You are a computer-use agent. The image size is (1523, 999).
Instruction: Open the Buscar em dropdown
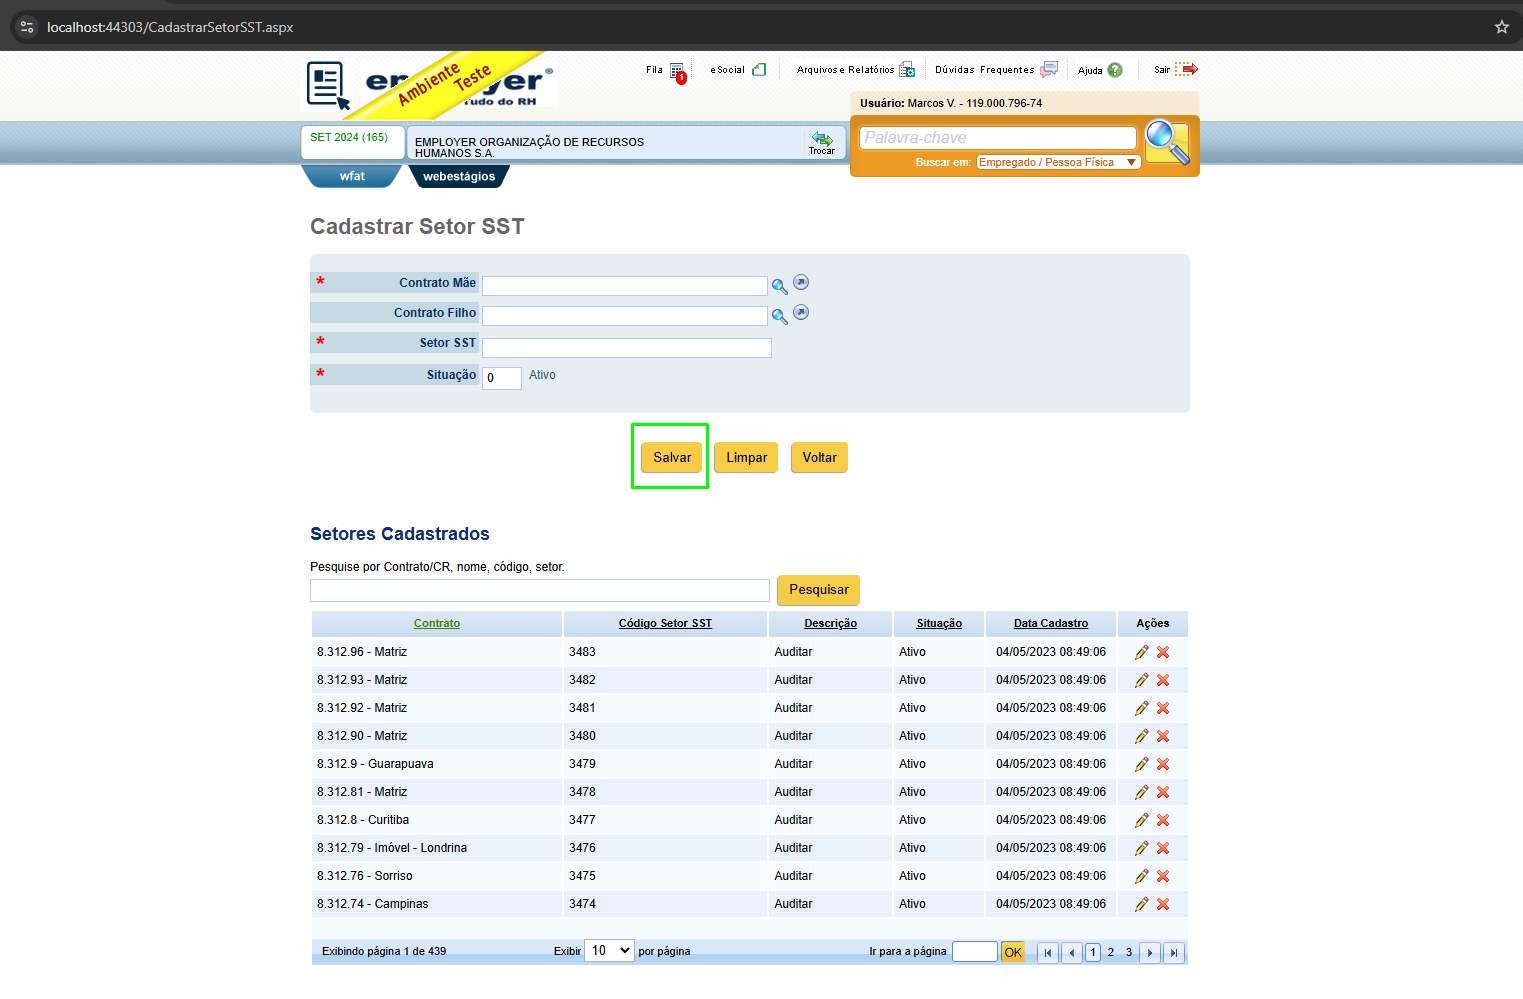[x=1058, y=162]
